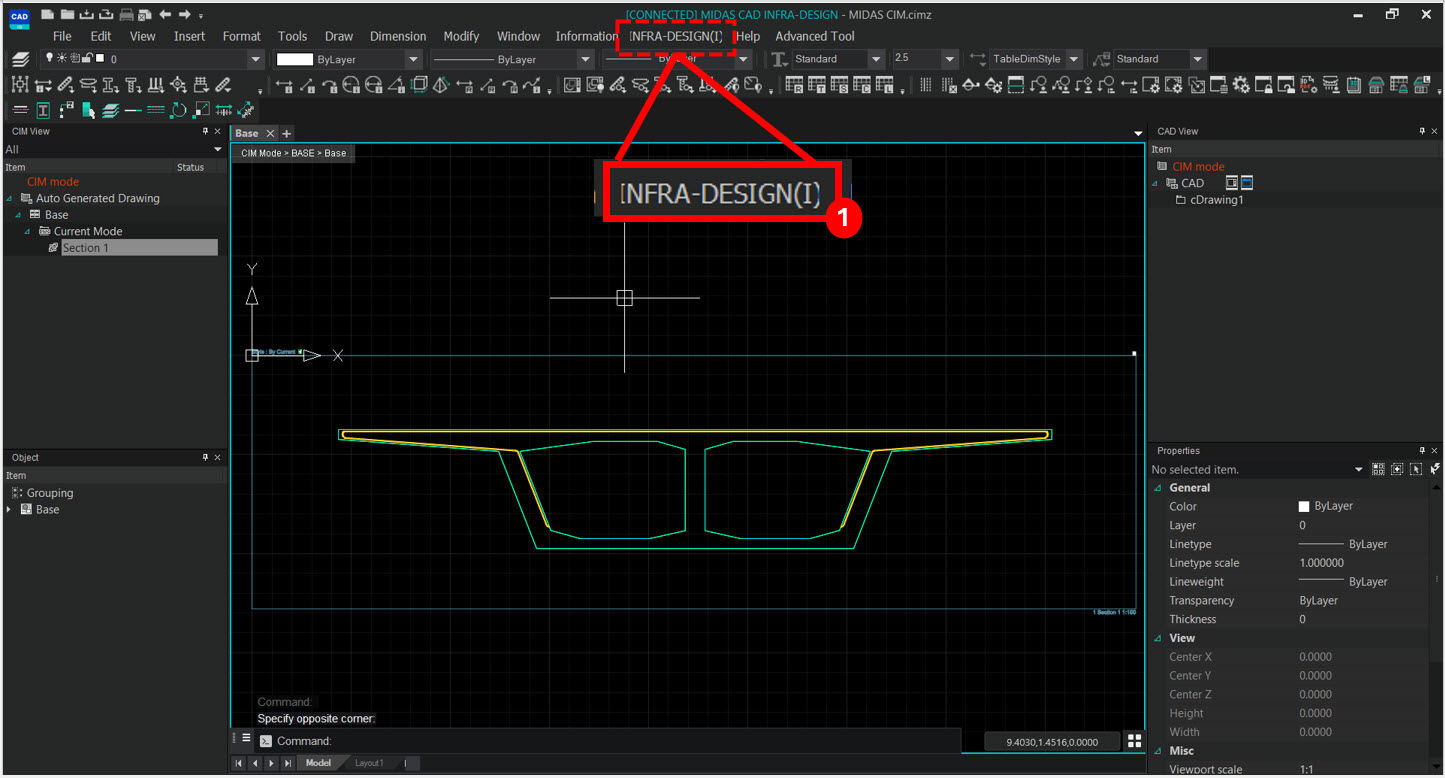Toggle the layer lock padlock in layer controls

(87, 57)
